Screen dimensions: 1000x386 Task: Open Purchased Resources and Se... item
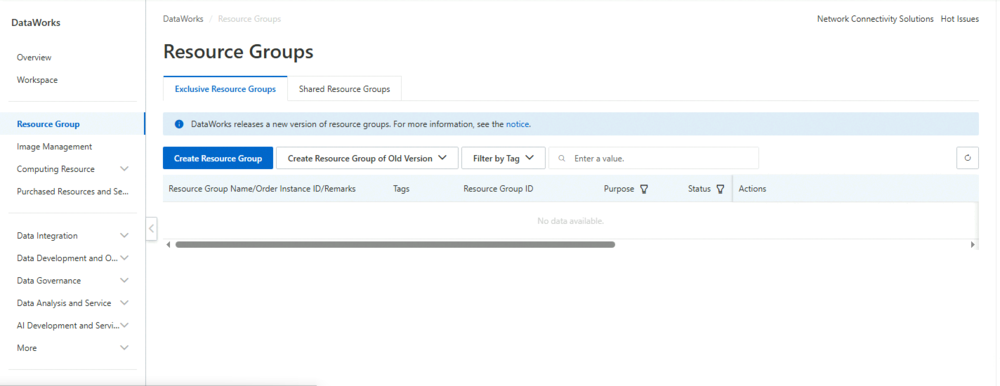click(x=73, y=191)
